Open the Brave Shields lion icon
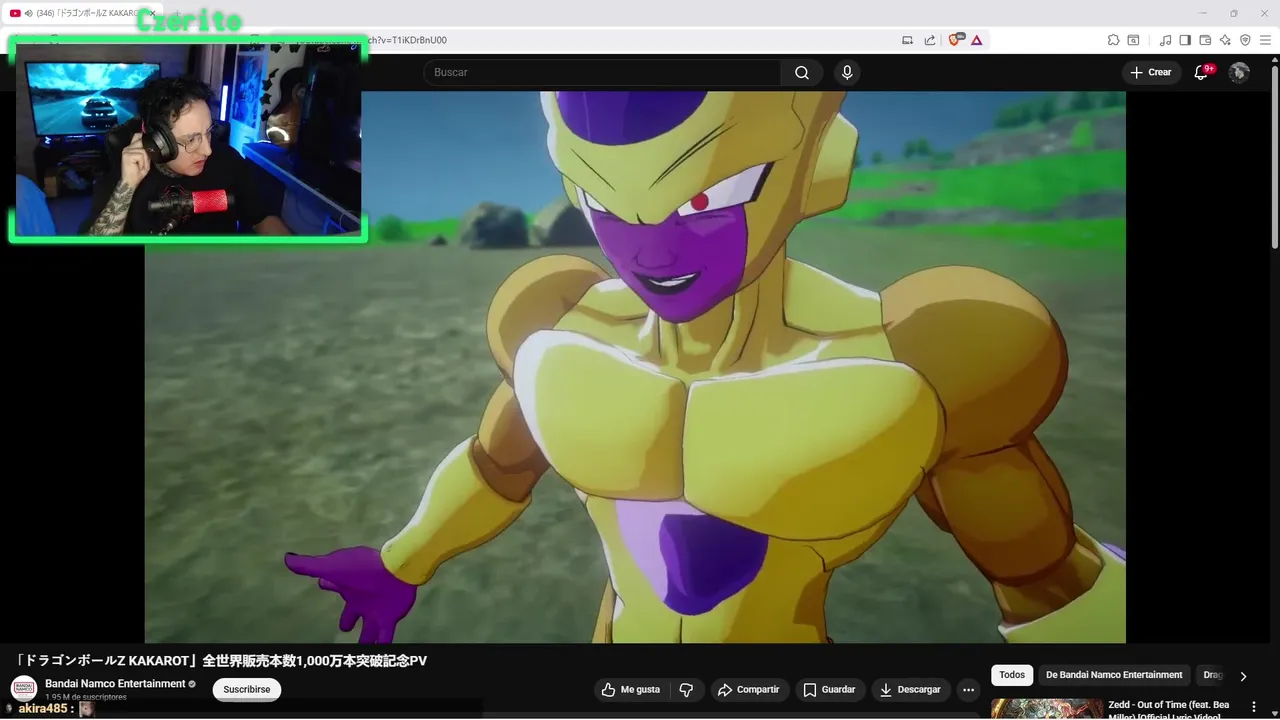The height and width of the screenshot is (720, 1280). point(955,40)
